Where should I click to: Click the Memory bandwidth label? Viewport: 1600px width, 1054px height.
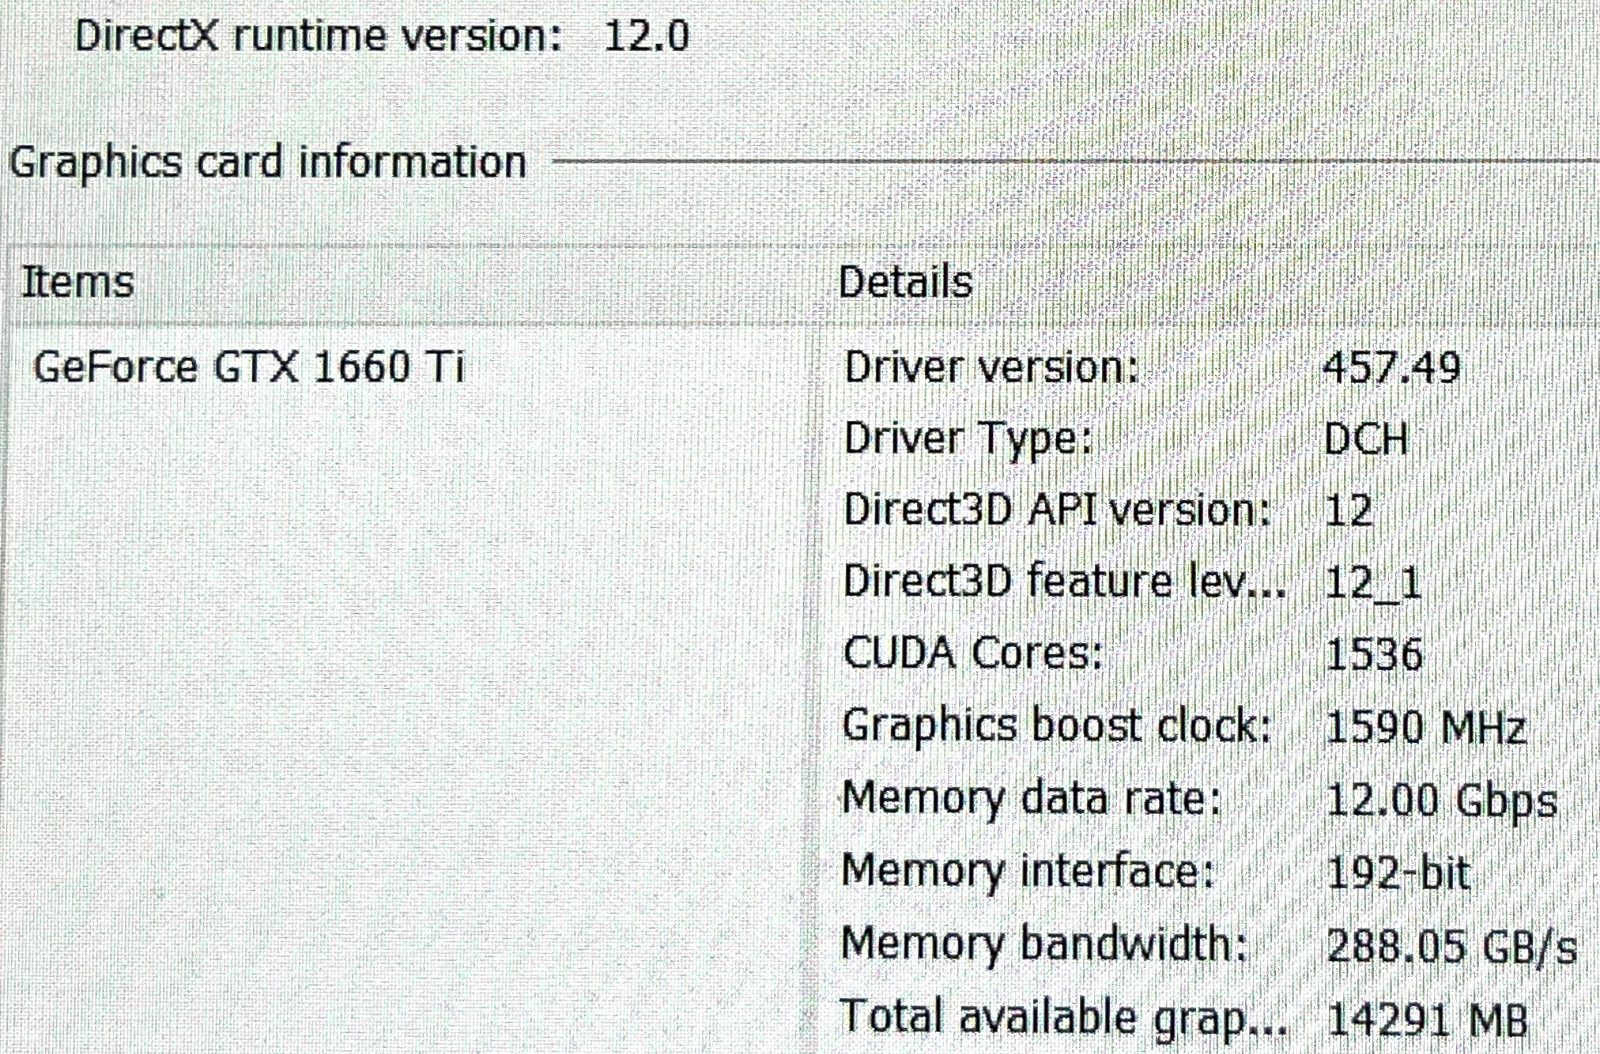coord(1045,943)
